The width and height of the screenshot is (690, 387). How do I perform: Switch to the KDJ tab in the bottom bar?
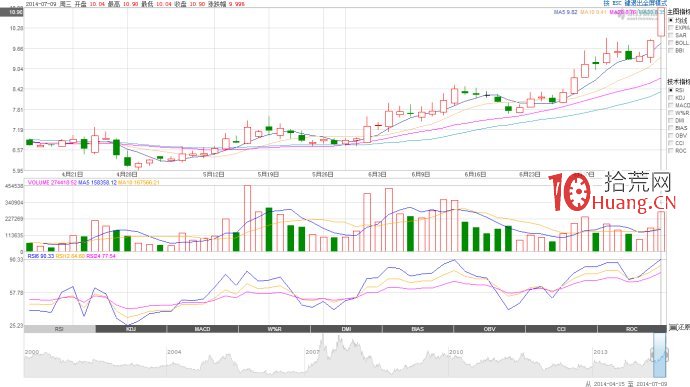(131, 329)
